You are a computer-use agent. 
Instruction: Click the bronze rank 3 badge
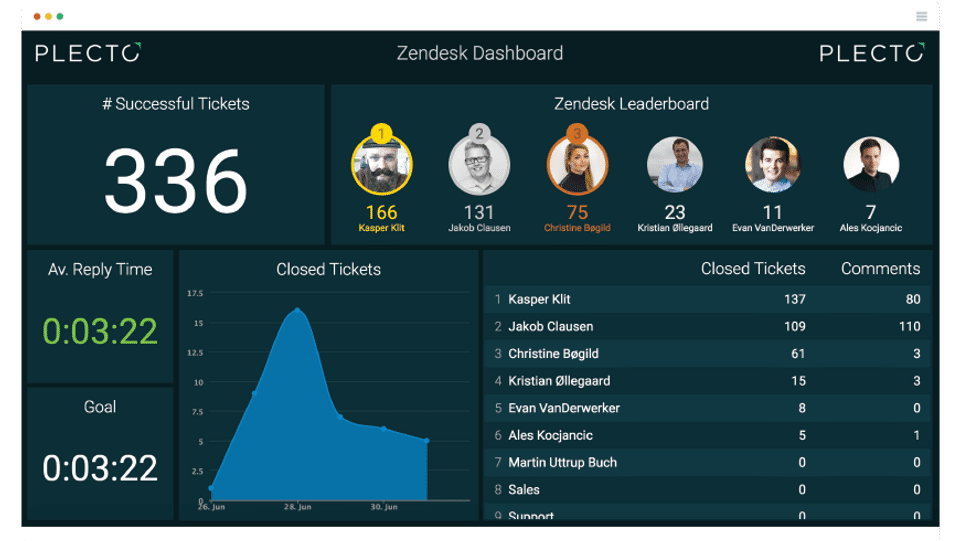click(577, 133)
